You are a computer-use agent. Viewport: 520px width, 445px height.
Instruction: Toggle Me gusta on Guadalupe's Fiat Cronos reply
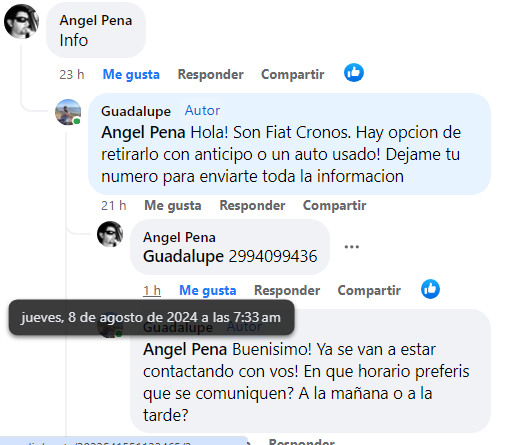click(x=173, y=205)
